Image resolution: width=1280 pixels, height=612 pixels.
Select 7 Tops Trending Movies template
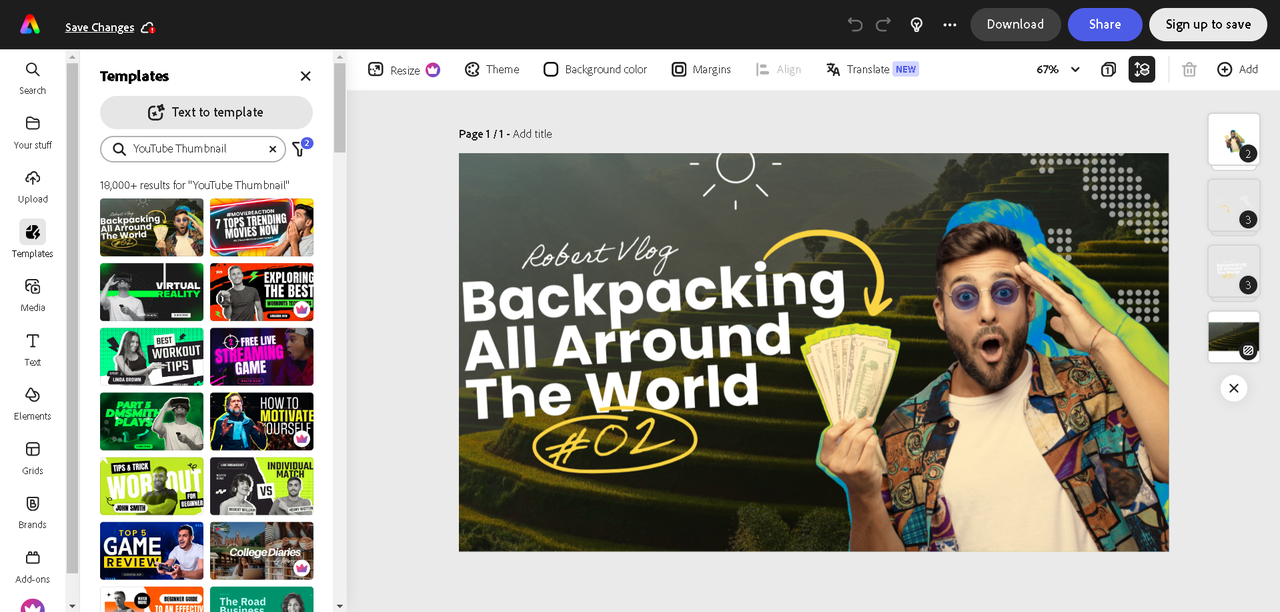click(262, 227)
